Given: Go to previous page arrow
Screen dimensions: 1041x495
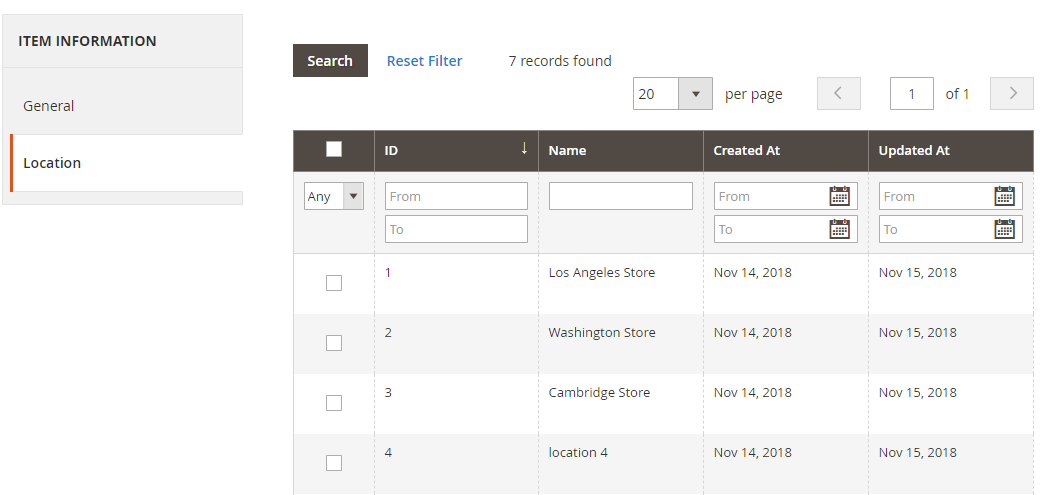Looking at the screenshot, I should pos(838,94).
